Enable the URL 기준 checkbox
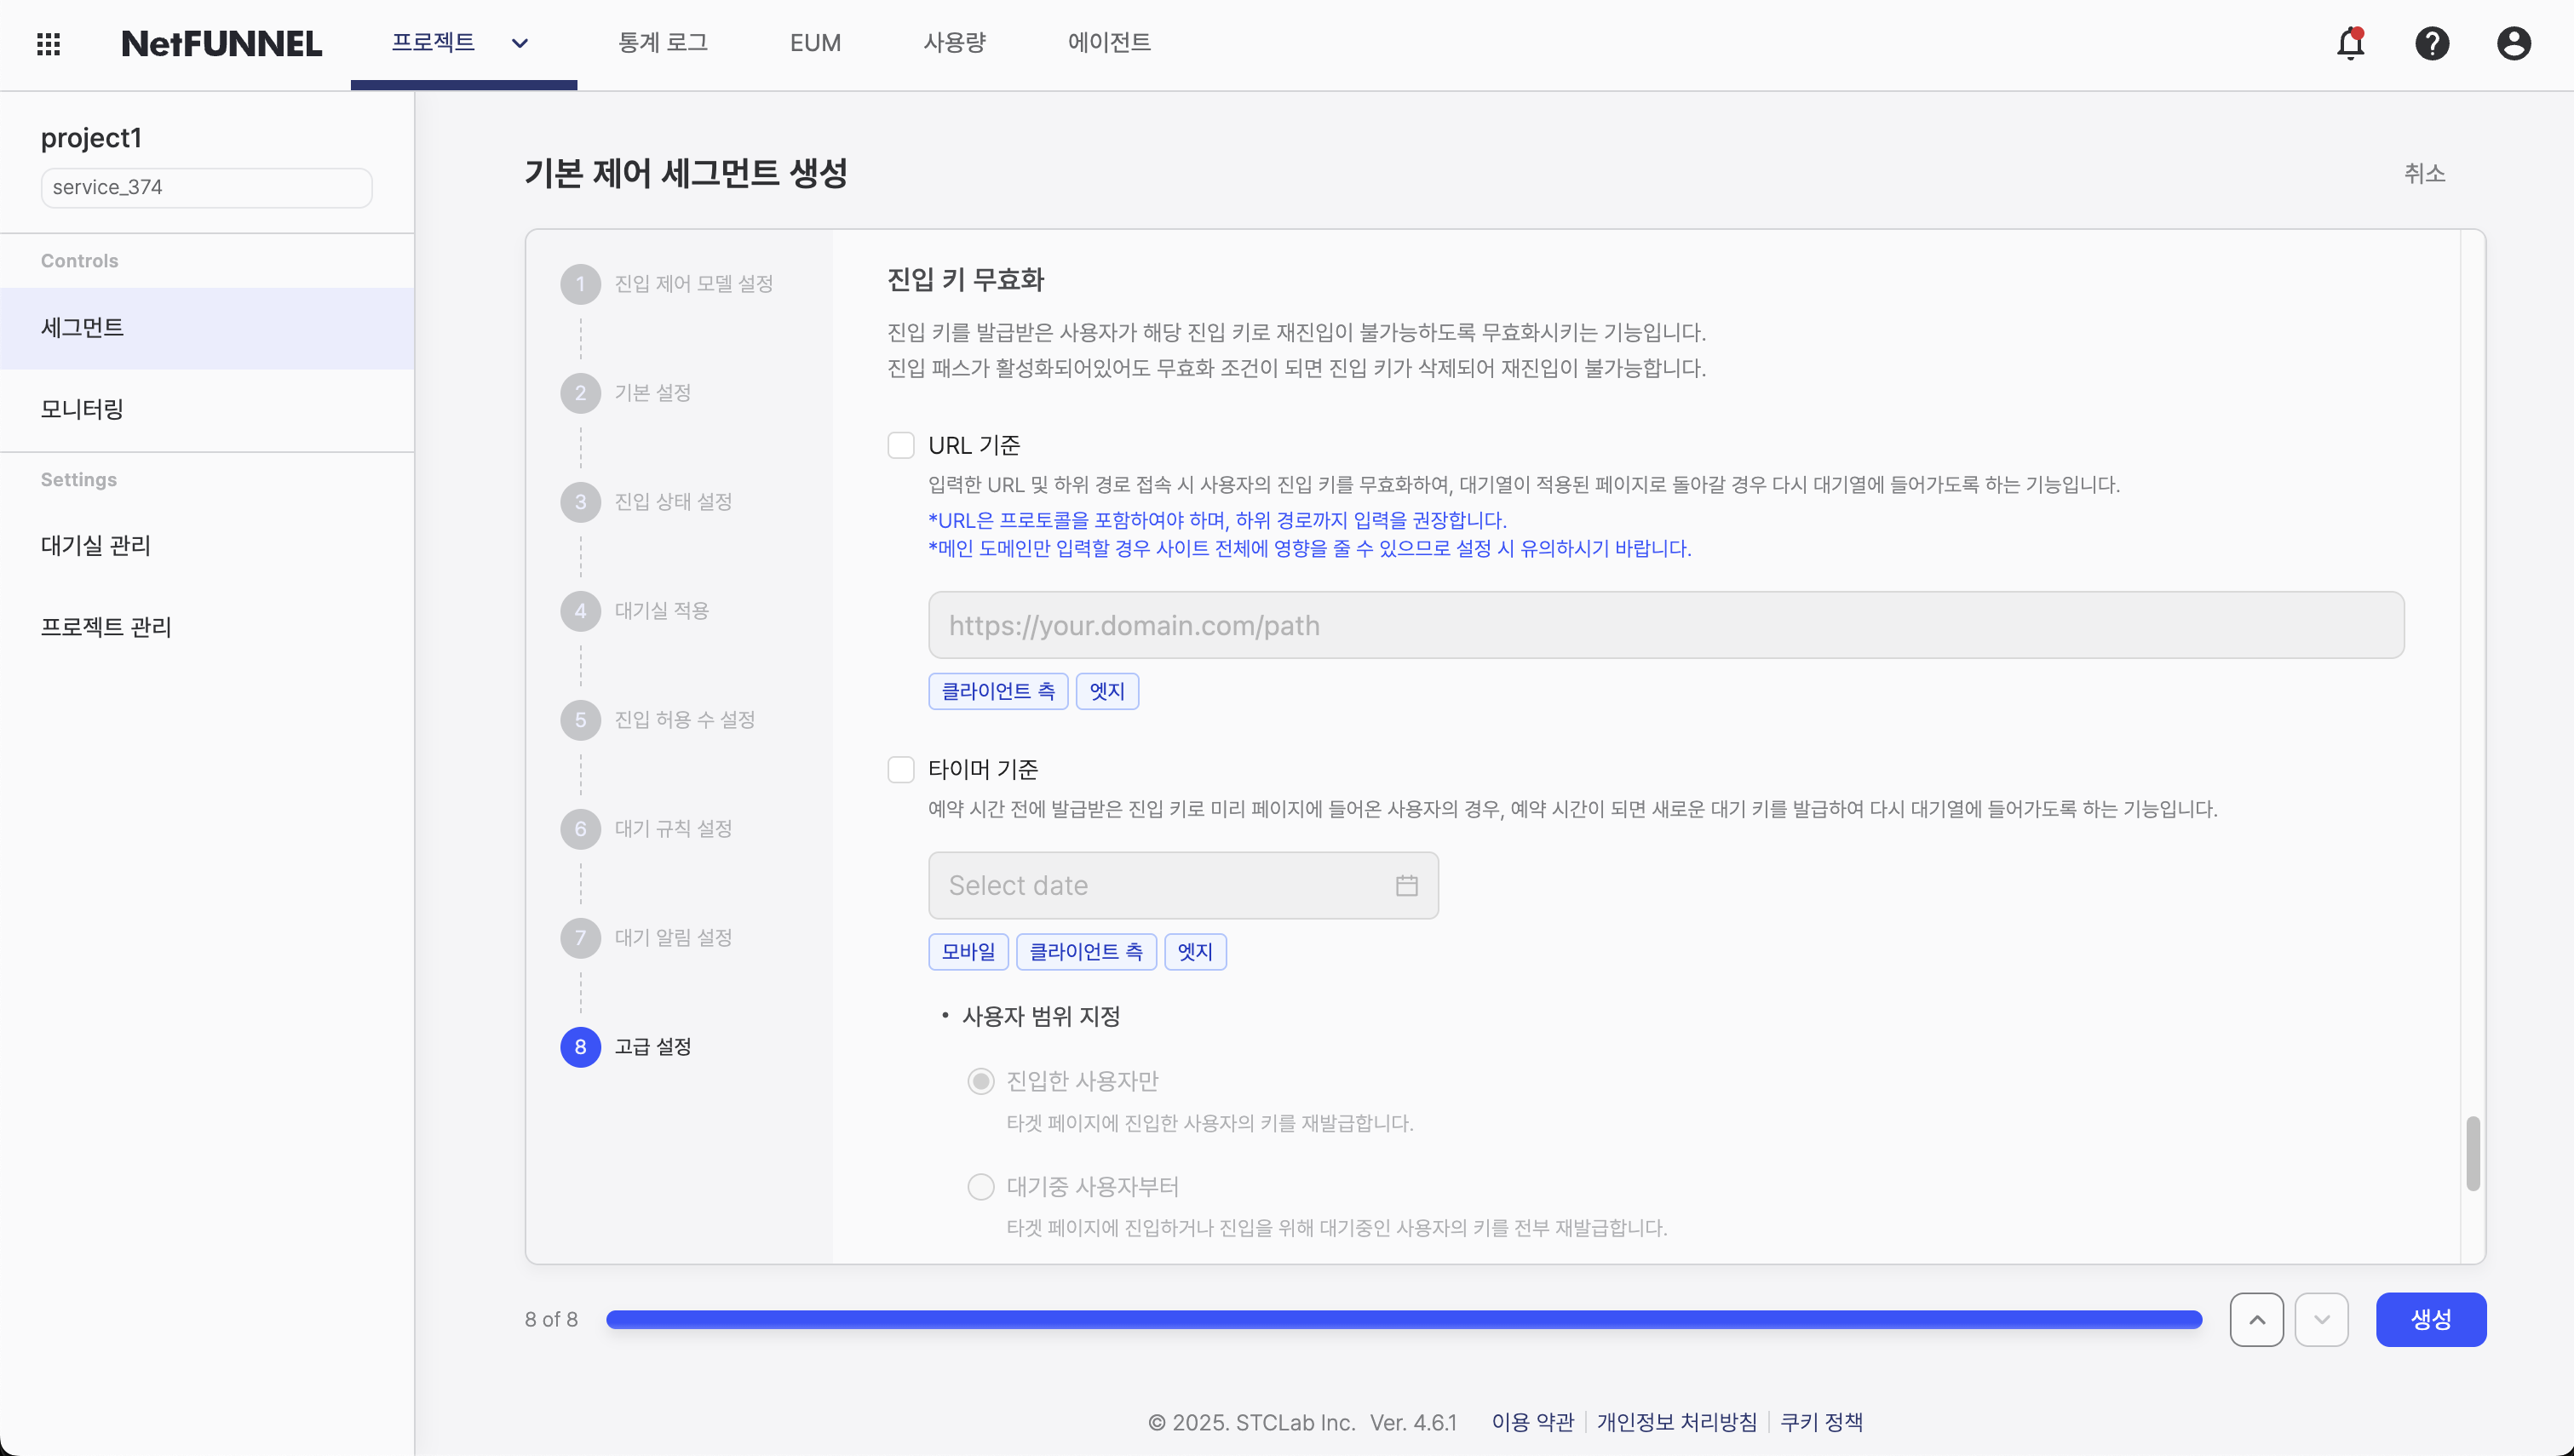Viewport: 2574px width, 1456px height. [901, 444]
